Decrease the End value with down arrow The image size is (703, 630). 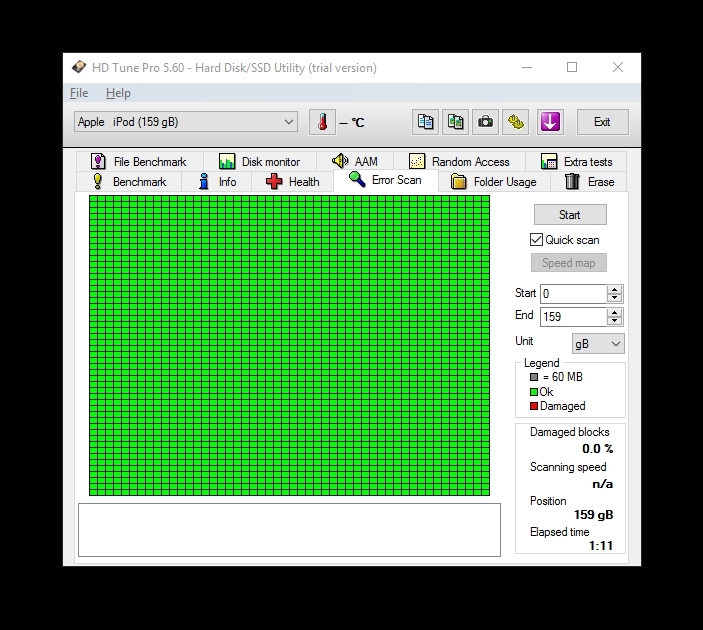(x=615, y=321)
